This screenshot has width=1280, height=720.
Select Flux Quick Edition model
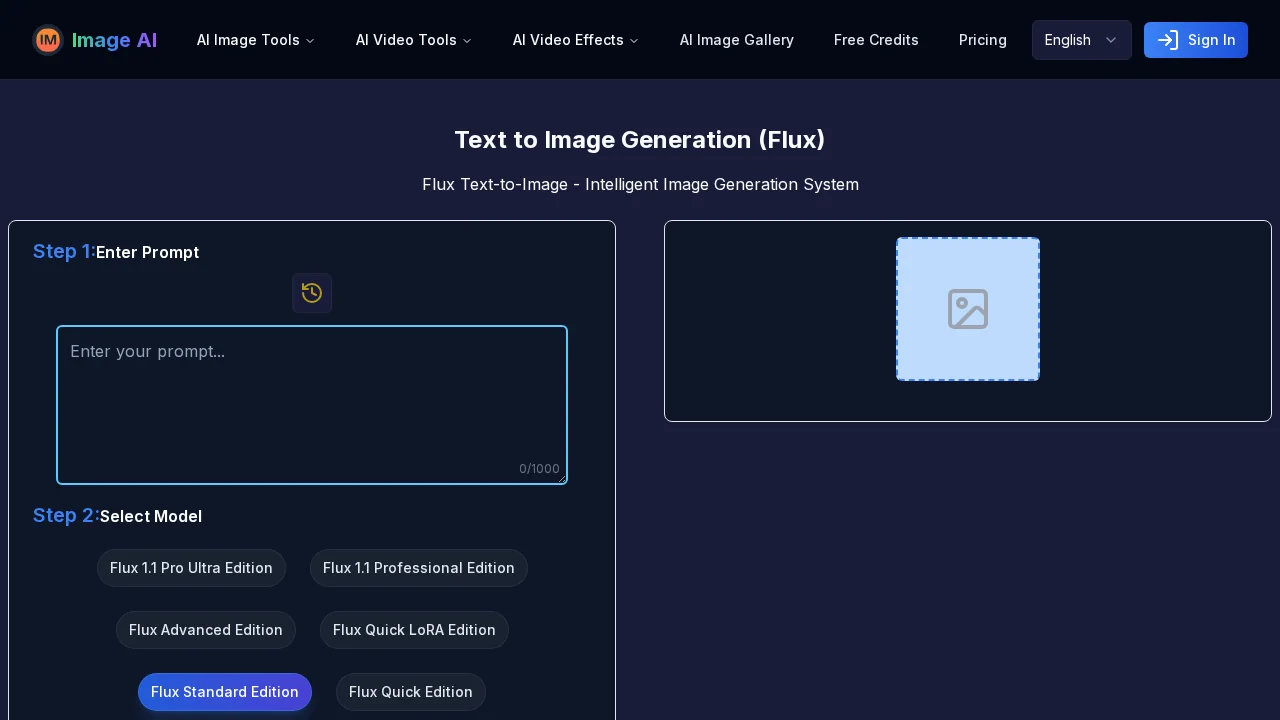410,692
